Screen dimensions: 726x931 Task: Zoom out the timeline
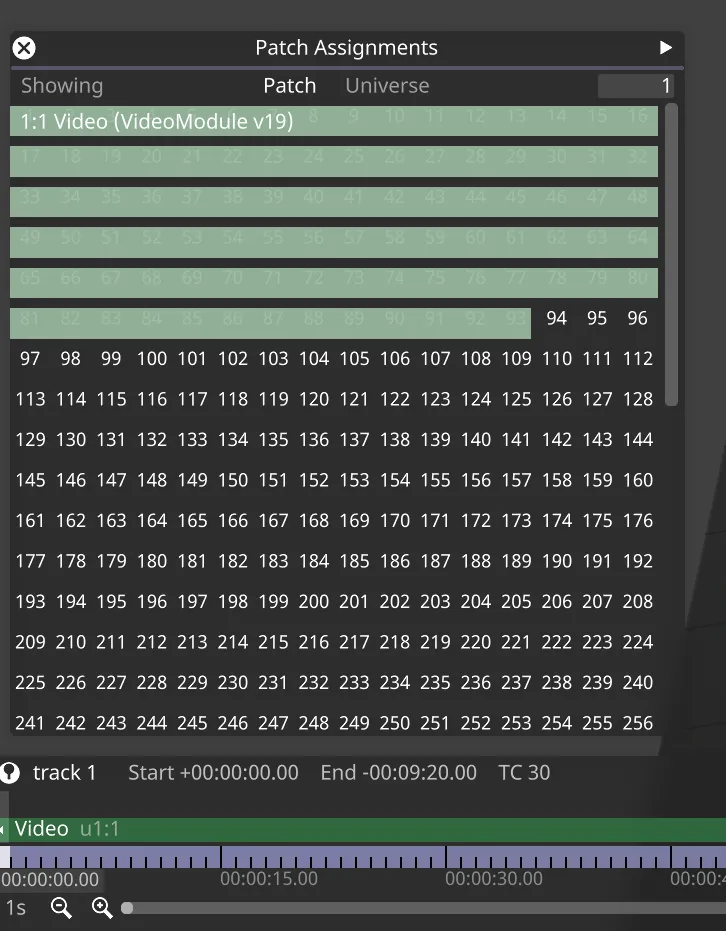[x=62, y=908]
